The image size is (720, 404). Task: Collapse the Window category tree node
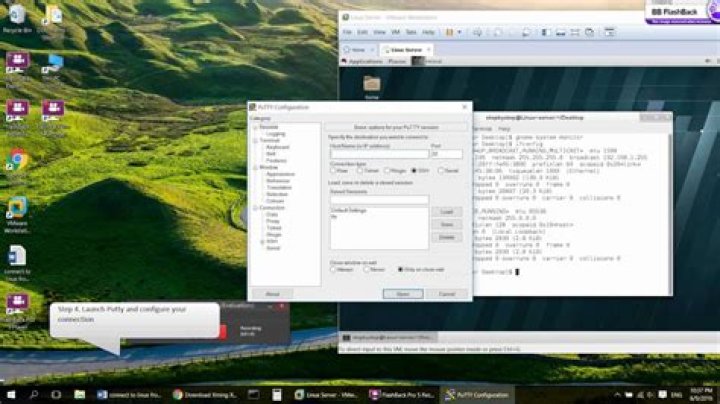click(253, 167)
